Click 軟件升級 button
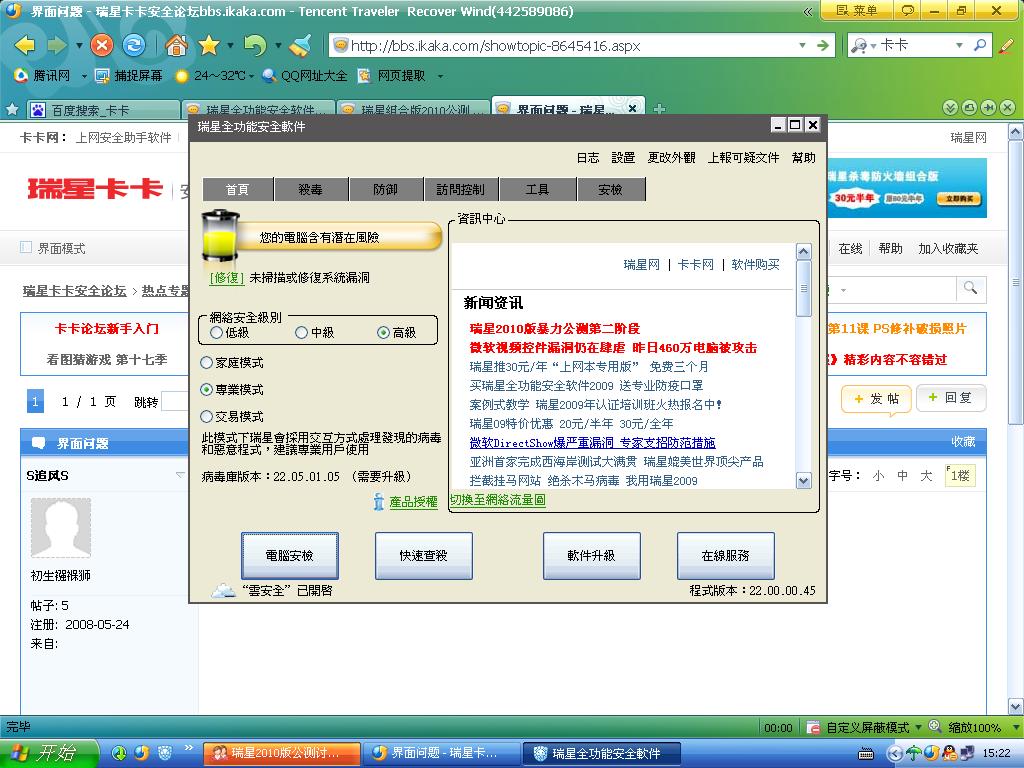 point(591,555)
